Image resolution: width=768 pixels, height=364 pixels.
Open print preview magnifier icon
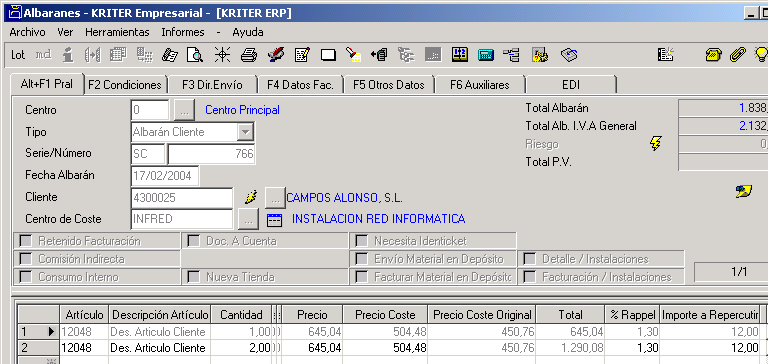195,55
